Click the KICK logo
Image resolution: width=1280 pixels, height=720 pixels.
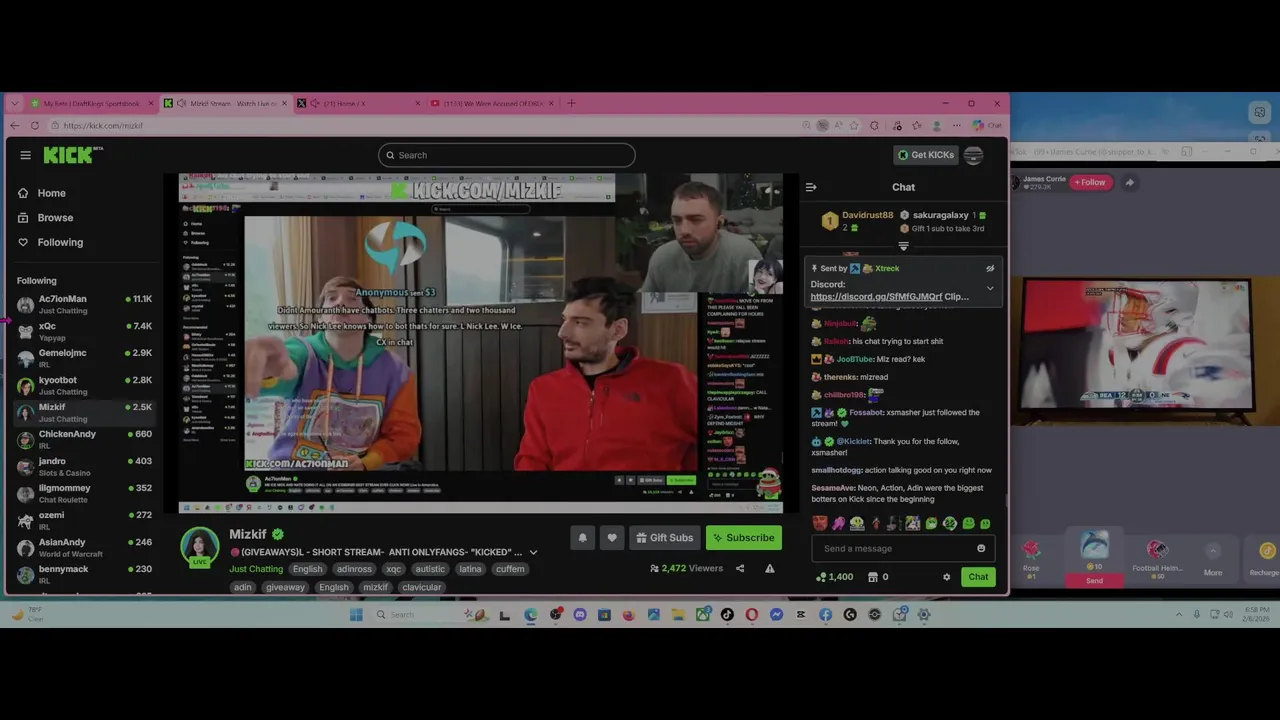(73, 154)
